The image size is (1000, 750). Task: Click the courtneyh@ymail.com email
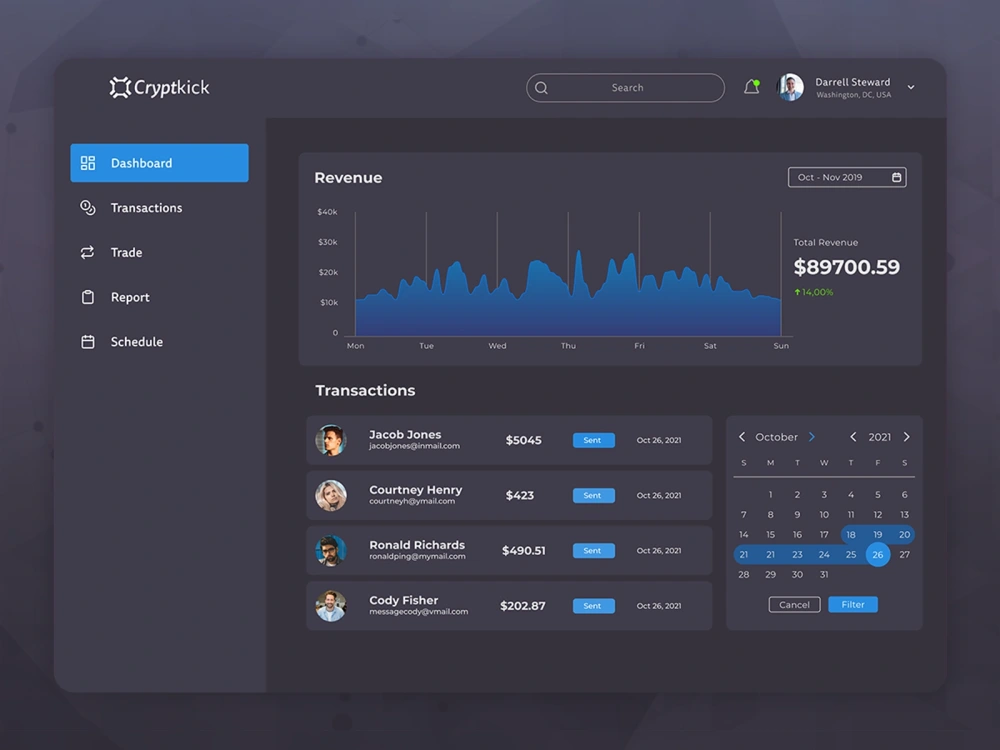click(412, 501)
